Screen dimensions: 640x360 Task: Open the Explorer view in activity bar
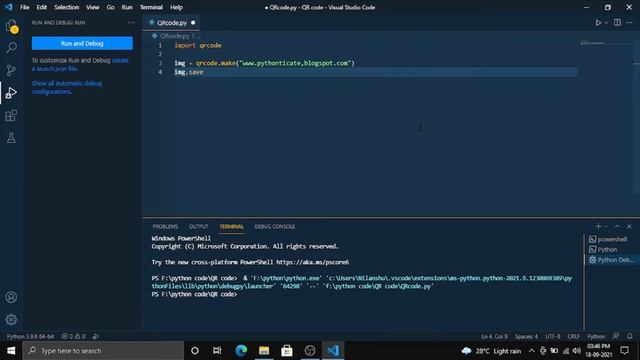coord(11,26)
